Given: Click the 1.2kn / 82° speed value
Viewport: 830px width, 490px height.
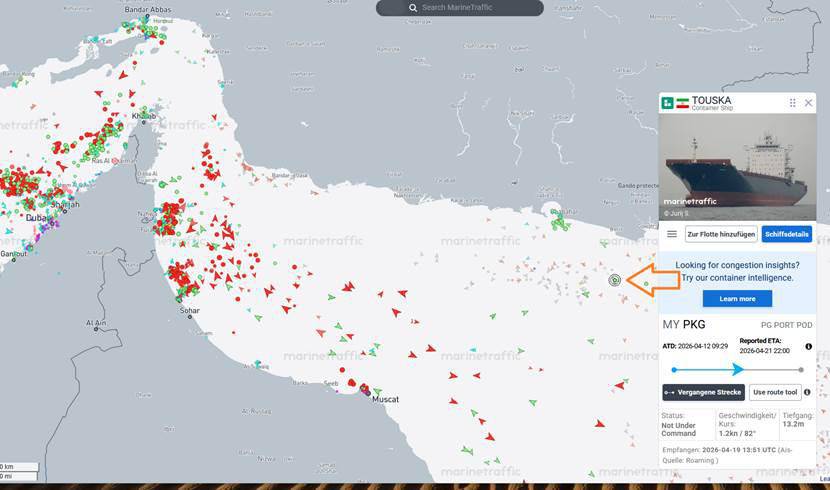Looking at the screenshot, I should (x=737, y=433).
